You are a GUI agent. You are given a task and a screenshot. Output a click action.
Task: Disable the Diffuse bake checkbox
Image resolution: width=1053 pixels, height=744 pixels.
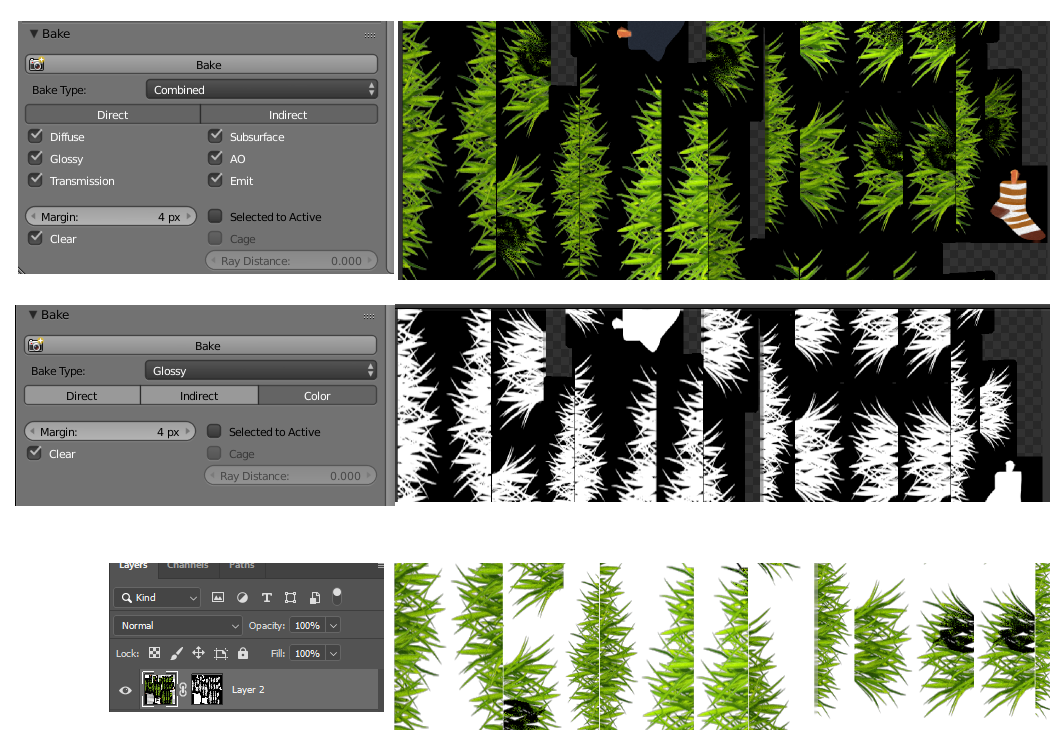click(36, 135)
